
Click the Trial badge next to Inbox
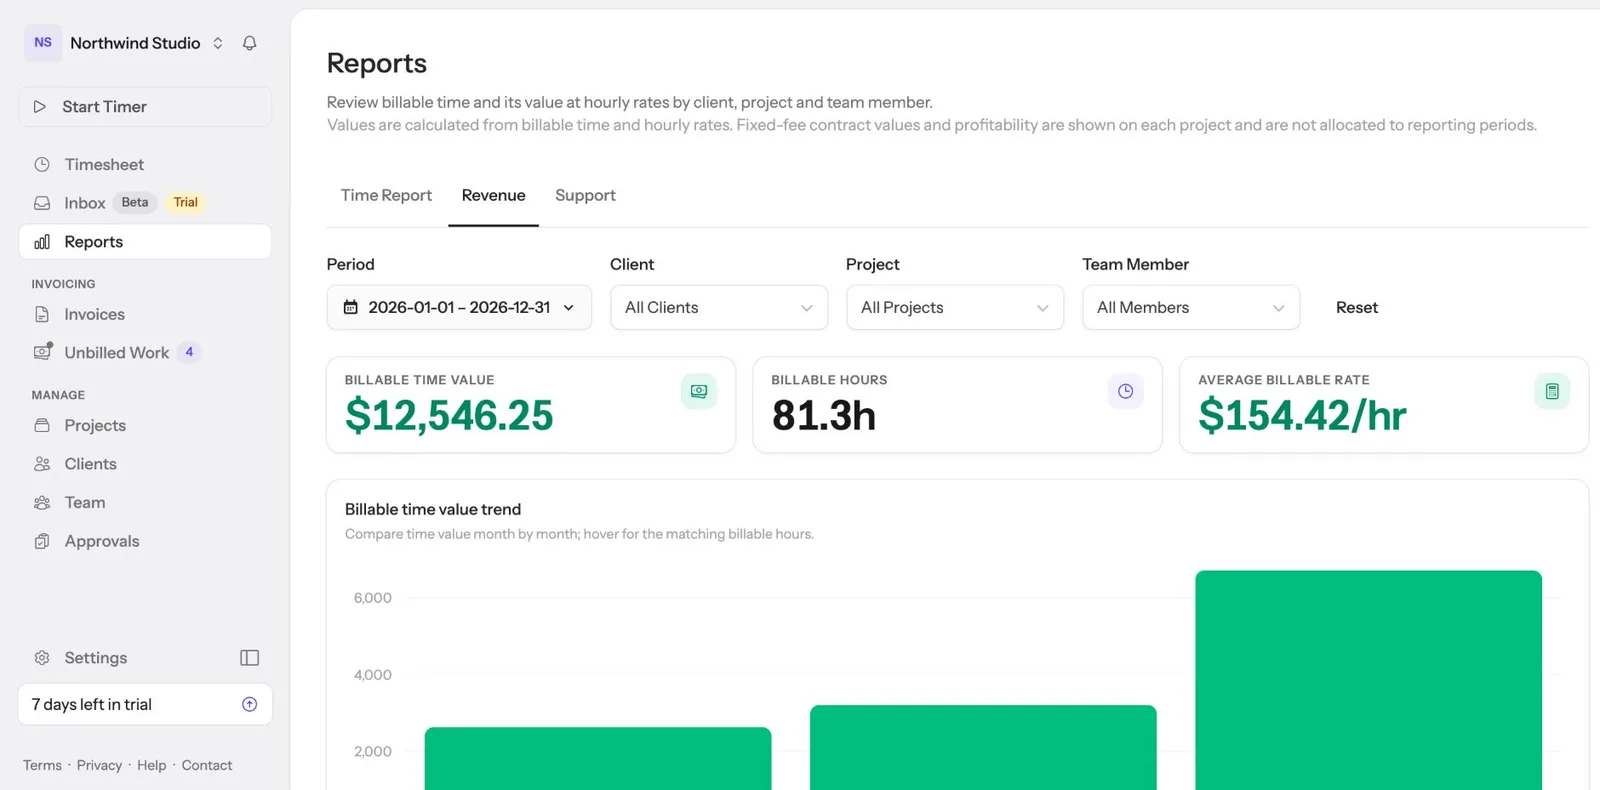coord(185,202)
